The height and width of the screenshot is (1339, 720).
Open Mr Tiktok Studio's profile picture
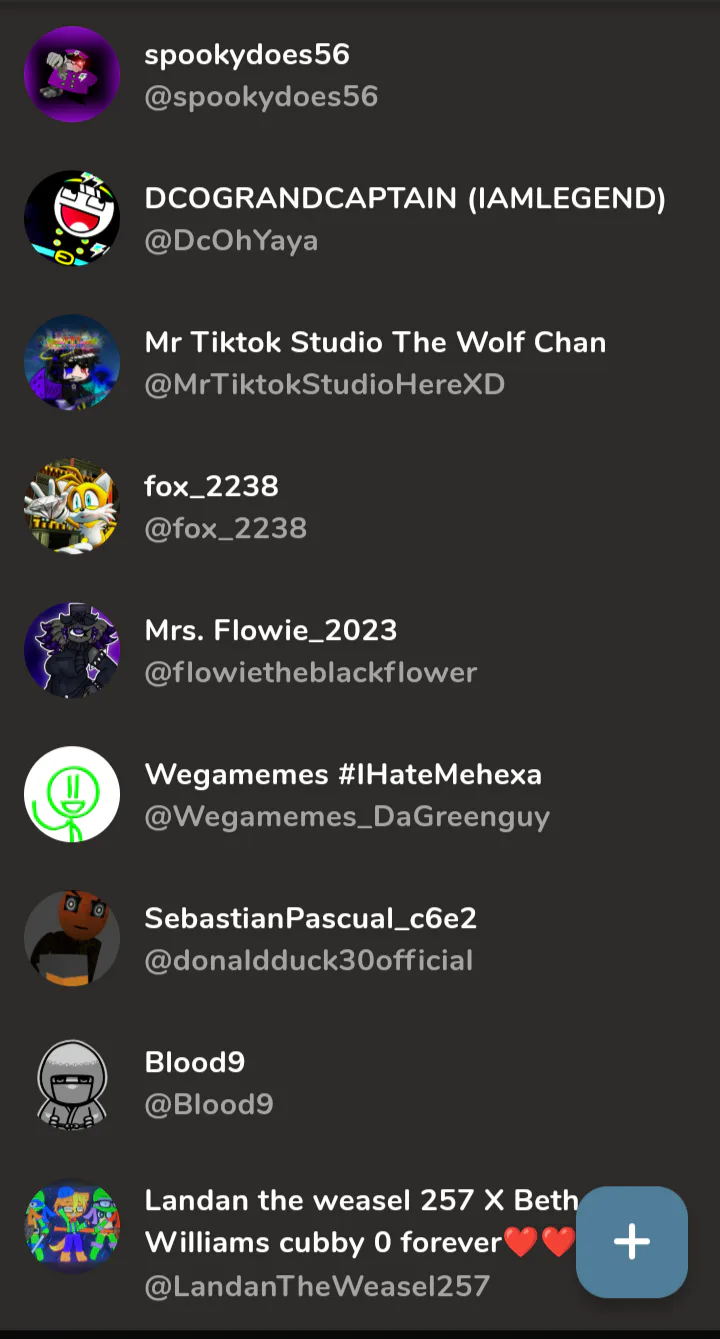click(x=72, y=362)
